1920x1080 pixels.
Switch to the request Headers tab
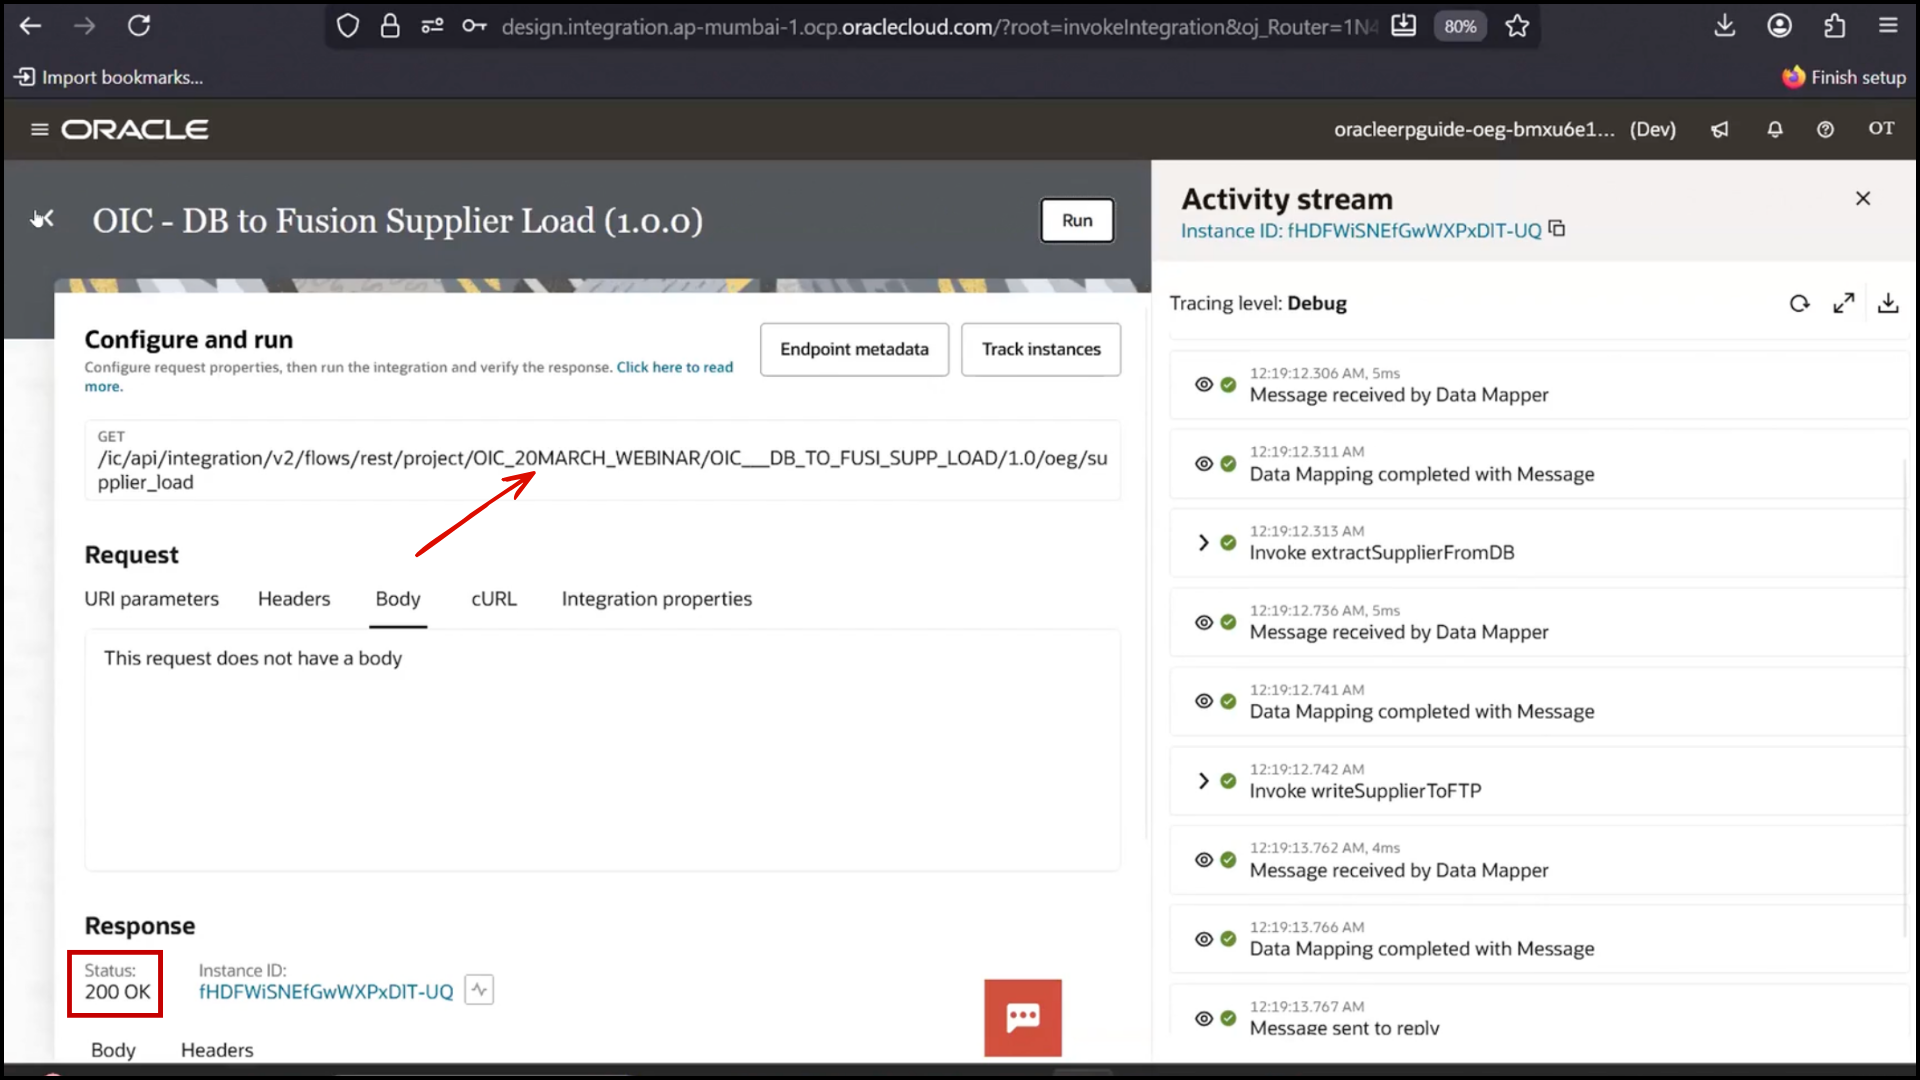click(x=294, y=599)
